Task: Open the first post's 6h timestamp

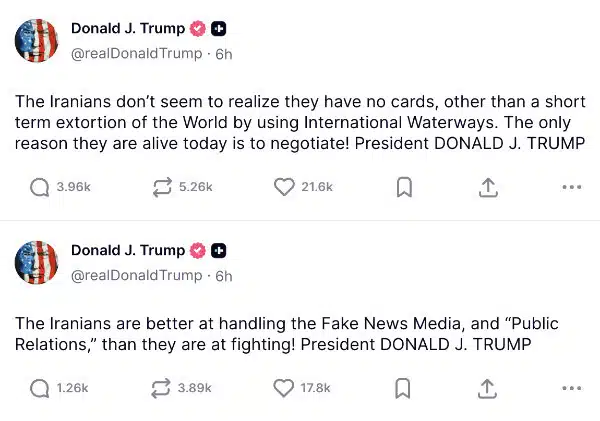Action: (224, 53)
